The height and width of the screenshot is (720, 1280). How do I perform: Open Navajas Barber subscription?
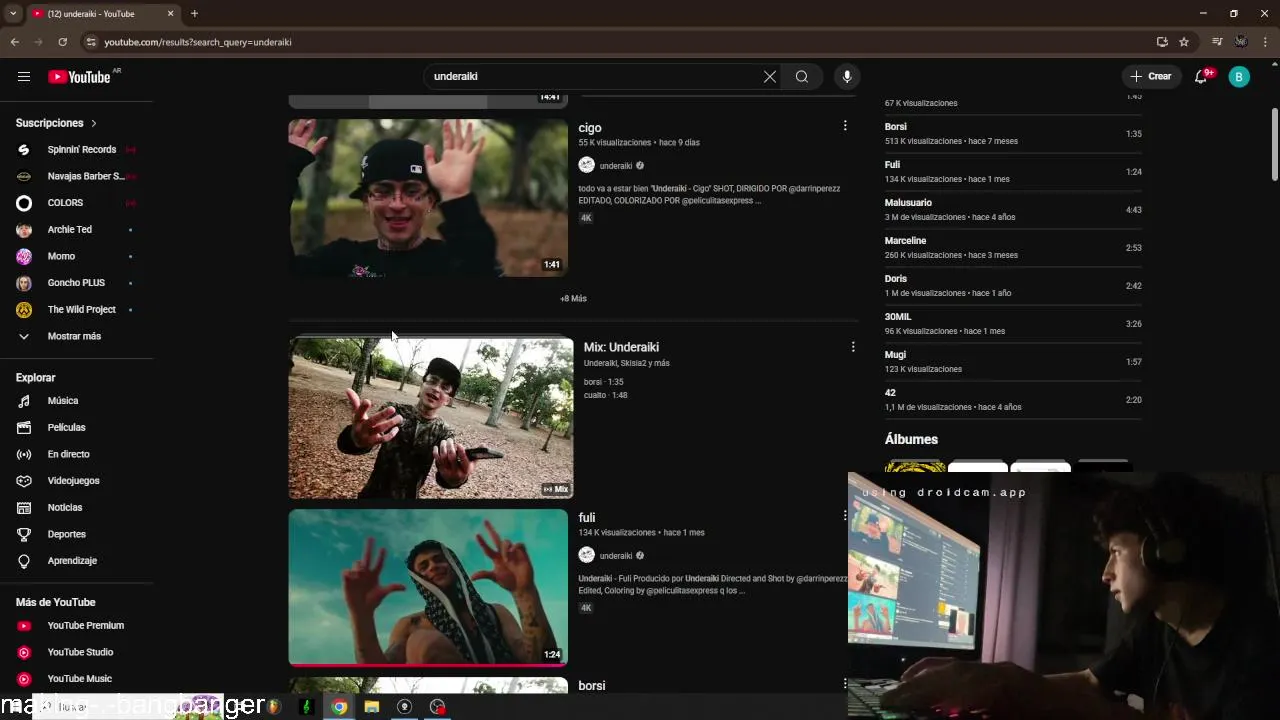pyautogui.click(x=76, y=176)
